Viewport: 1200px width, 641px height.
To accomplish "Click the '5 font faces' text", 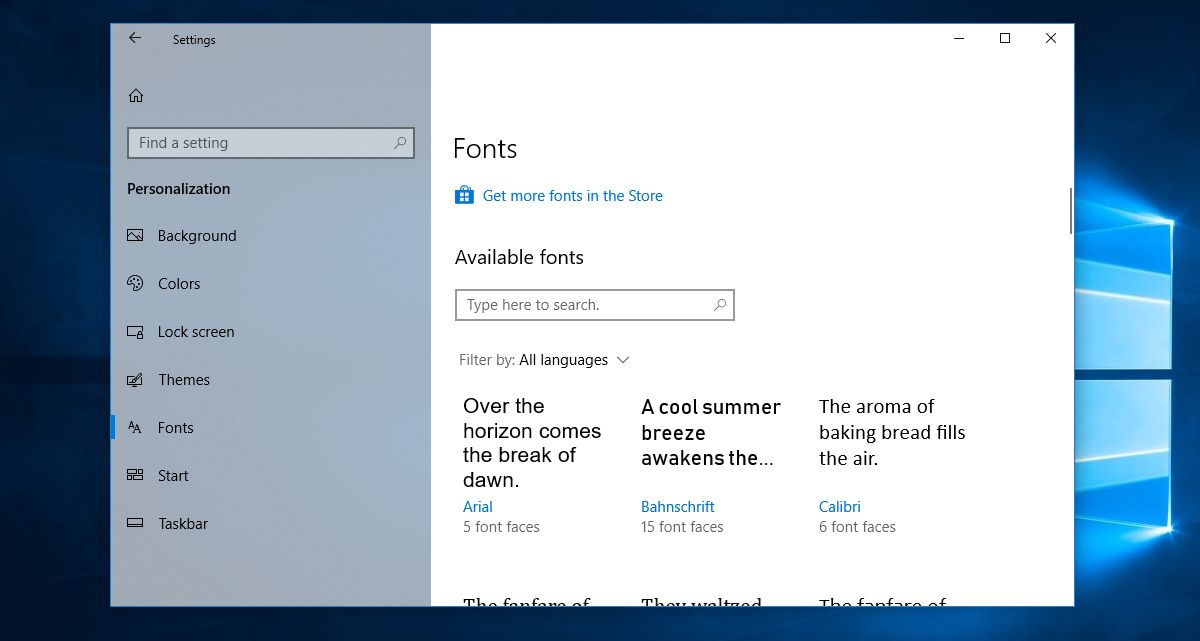I will click(501, 527).
